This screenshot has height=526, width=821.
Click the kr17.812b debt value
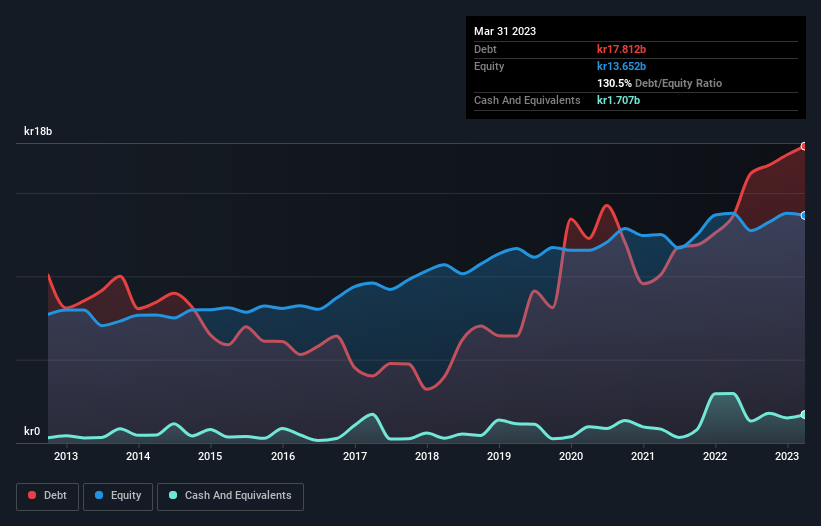[622, 49]
